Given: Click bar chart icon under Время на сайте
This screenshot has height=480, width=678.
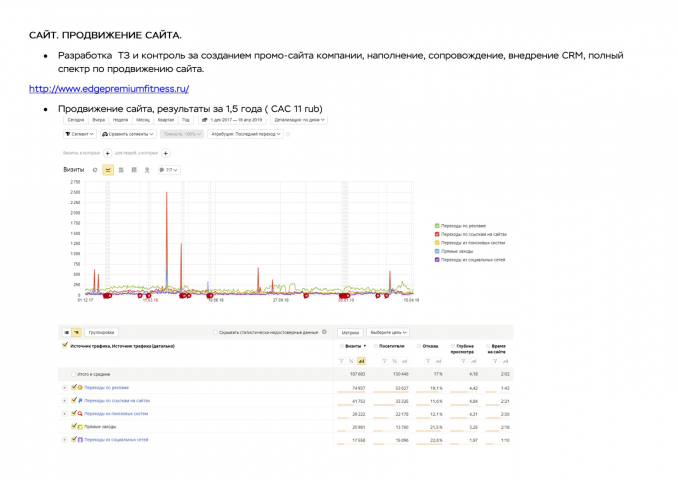Looking at the screenshot, I should (x=505, y=361).
